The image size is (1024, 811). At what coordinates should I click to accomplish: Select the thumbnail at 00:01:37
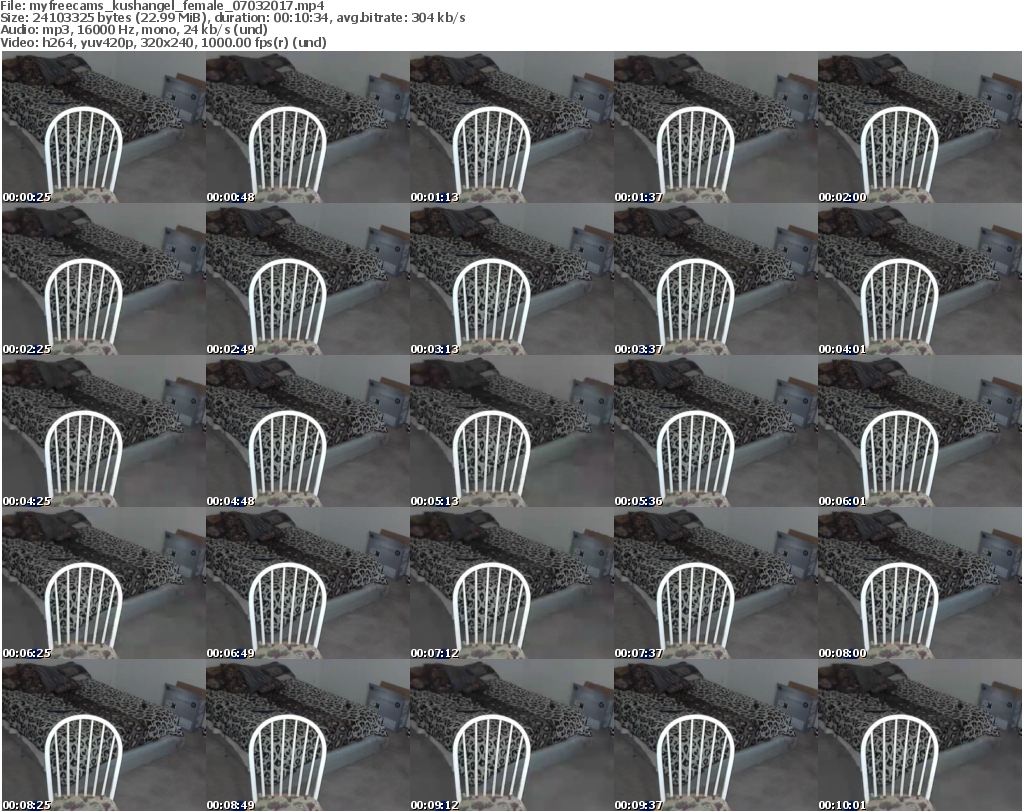pos(715,127)
